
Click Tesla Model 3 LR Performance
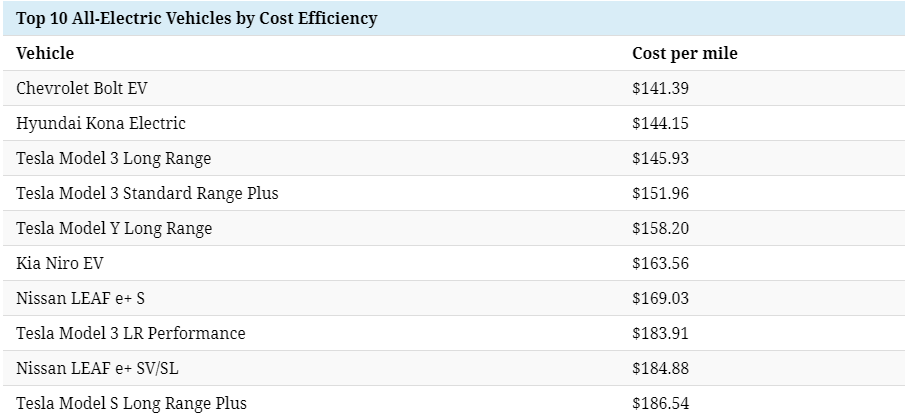click(x=131, y=333)
